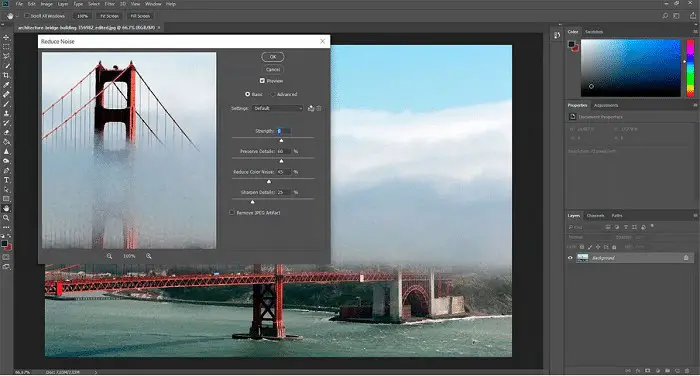Save current Reduce Noise settings icon
This screenshot has height=376, width=700.
311,109
